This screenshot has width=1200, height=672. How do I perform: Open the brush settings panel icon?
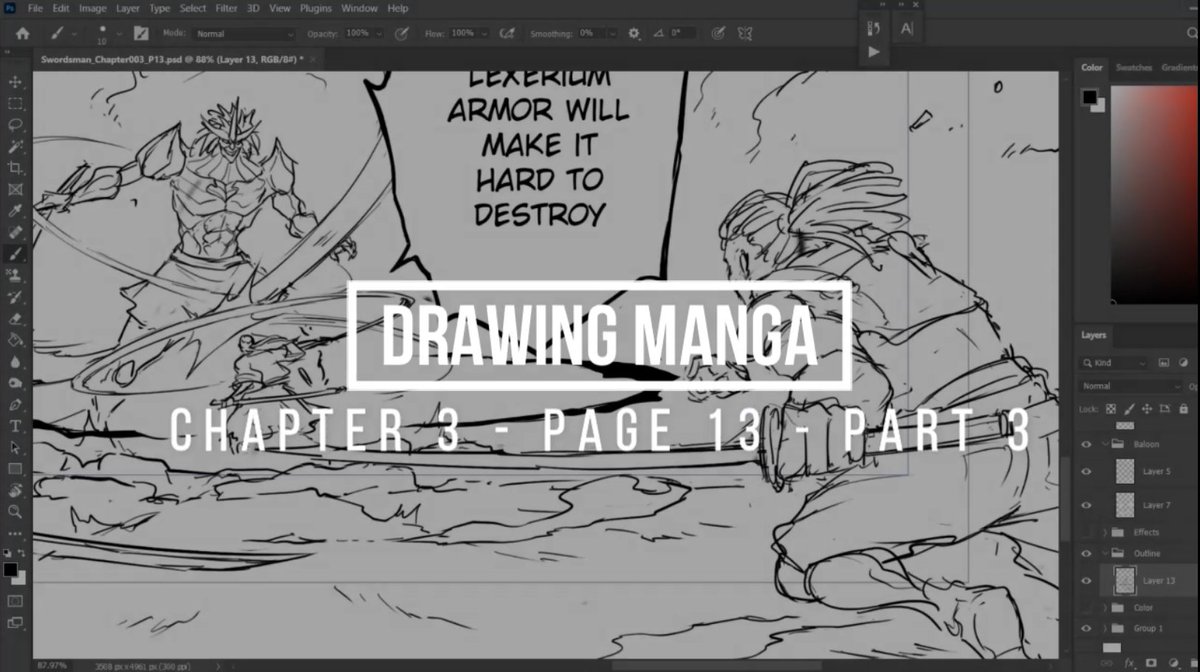pyautogui.click(x=142, y=33)
